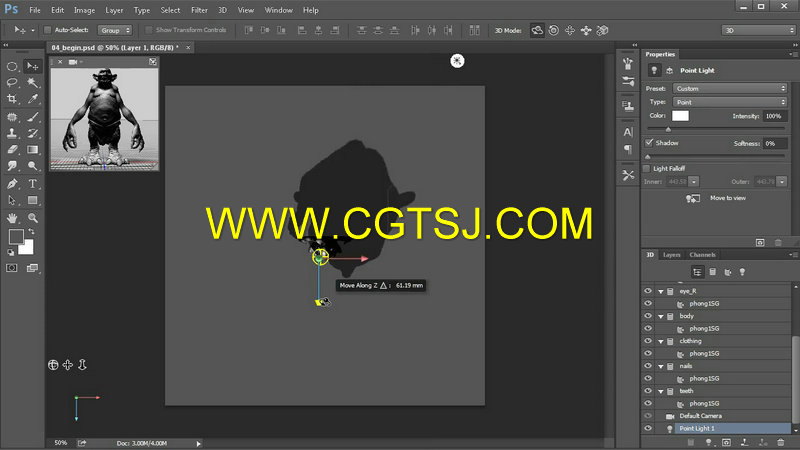Viewport: 800px width, 450px height.
Task: Delete the selected 3D item with trash icon
Action: click(x=781, y=442)
